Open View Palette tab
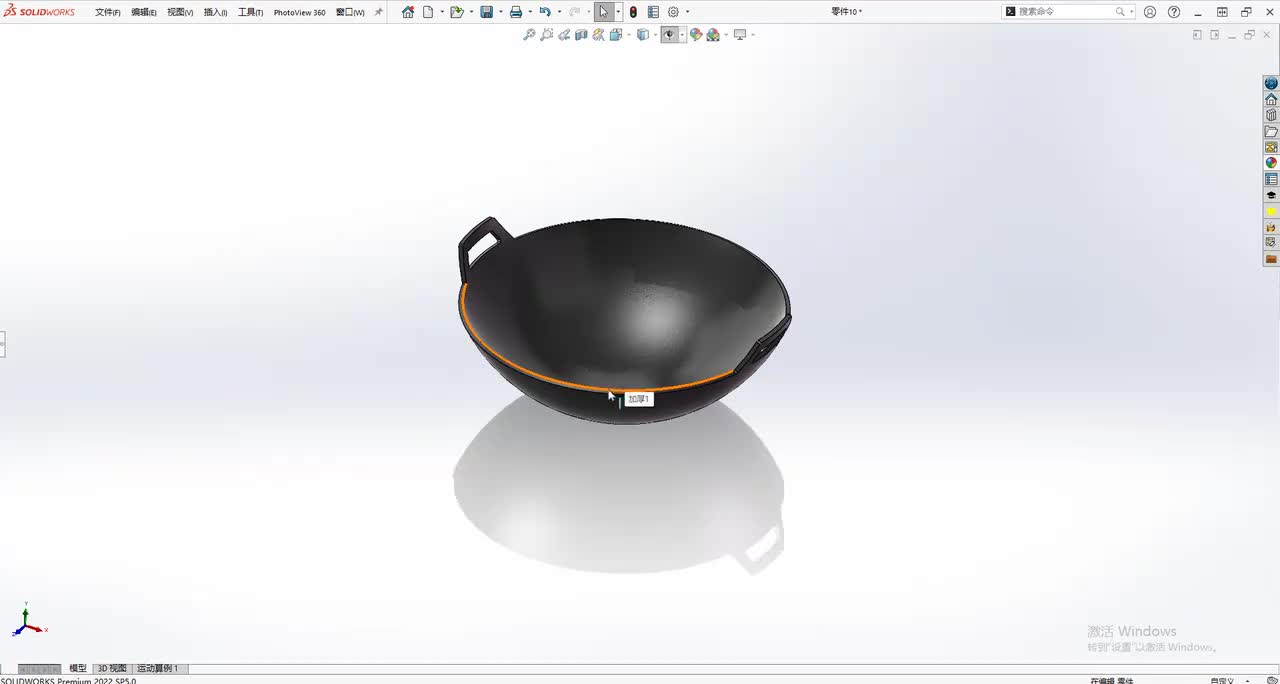 pyautogui.click(x=1271, y=147)
